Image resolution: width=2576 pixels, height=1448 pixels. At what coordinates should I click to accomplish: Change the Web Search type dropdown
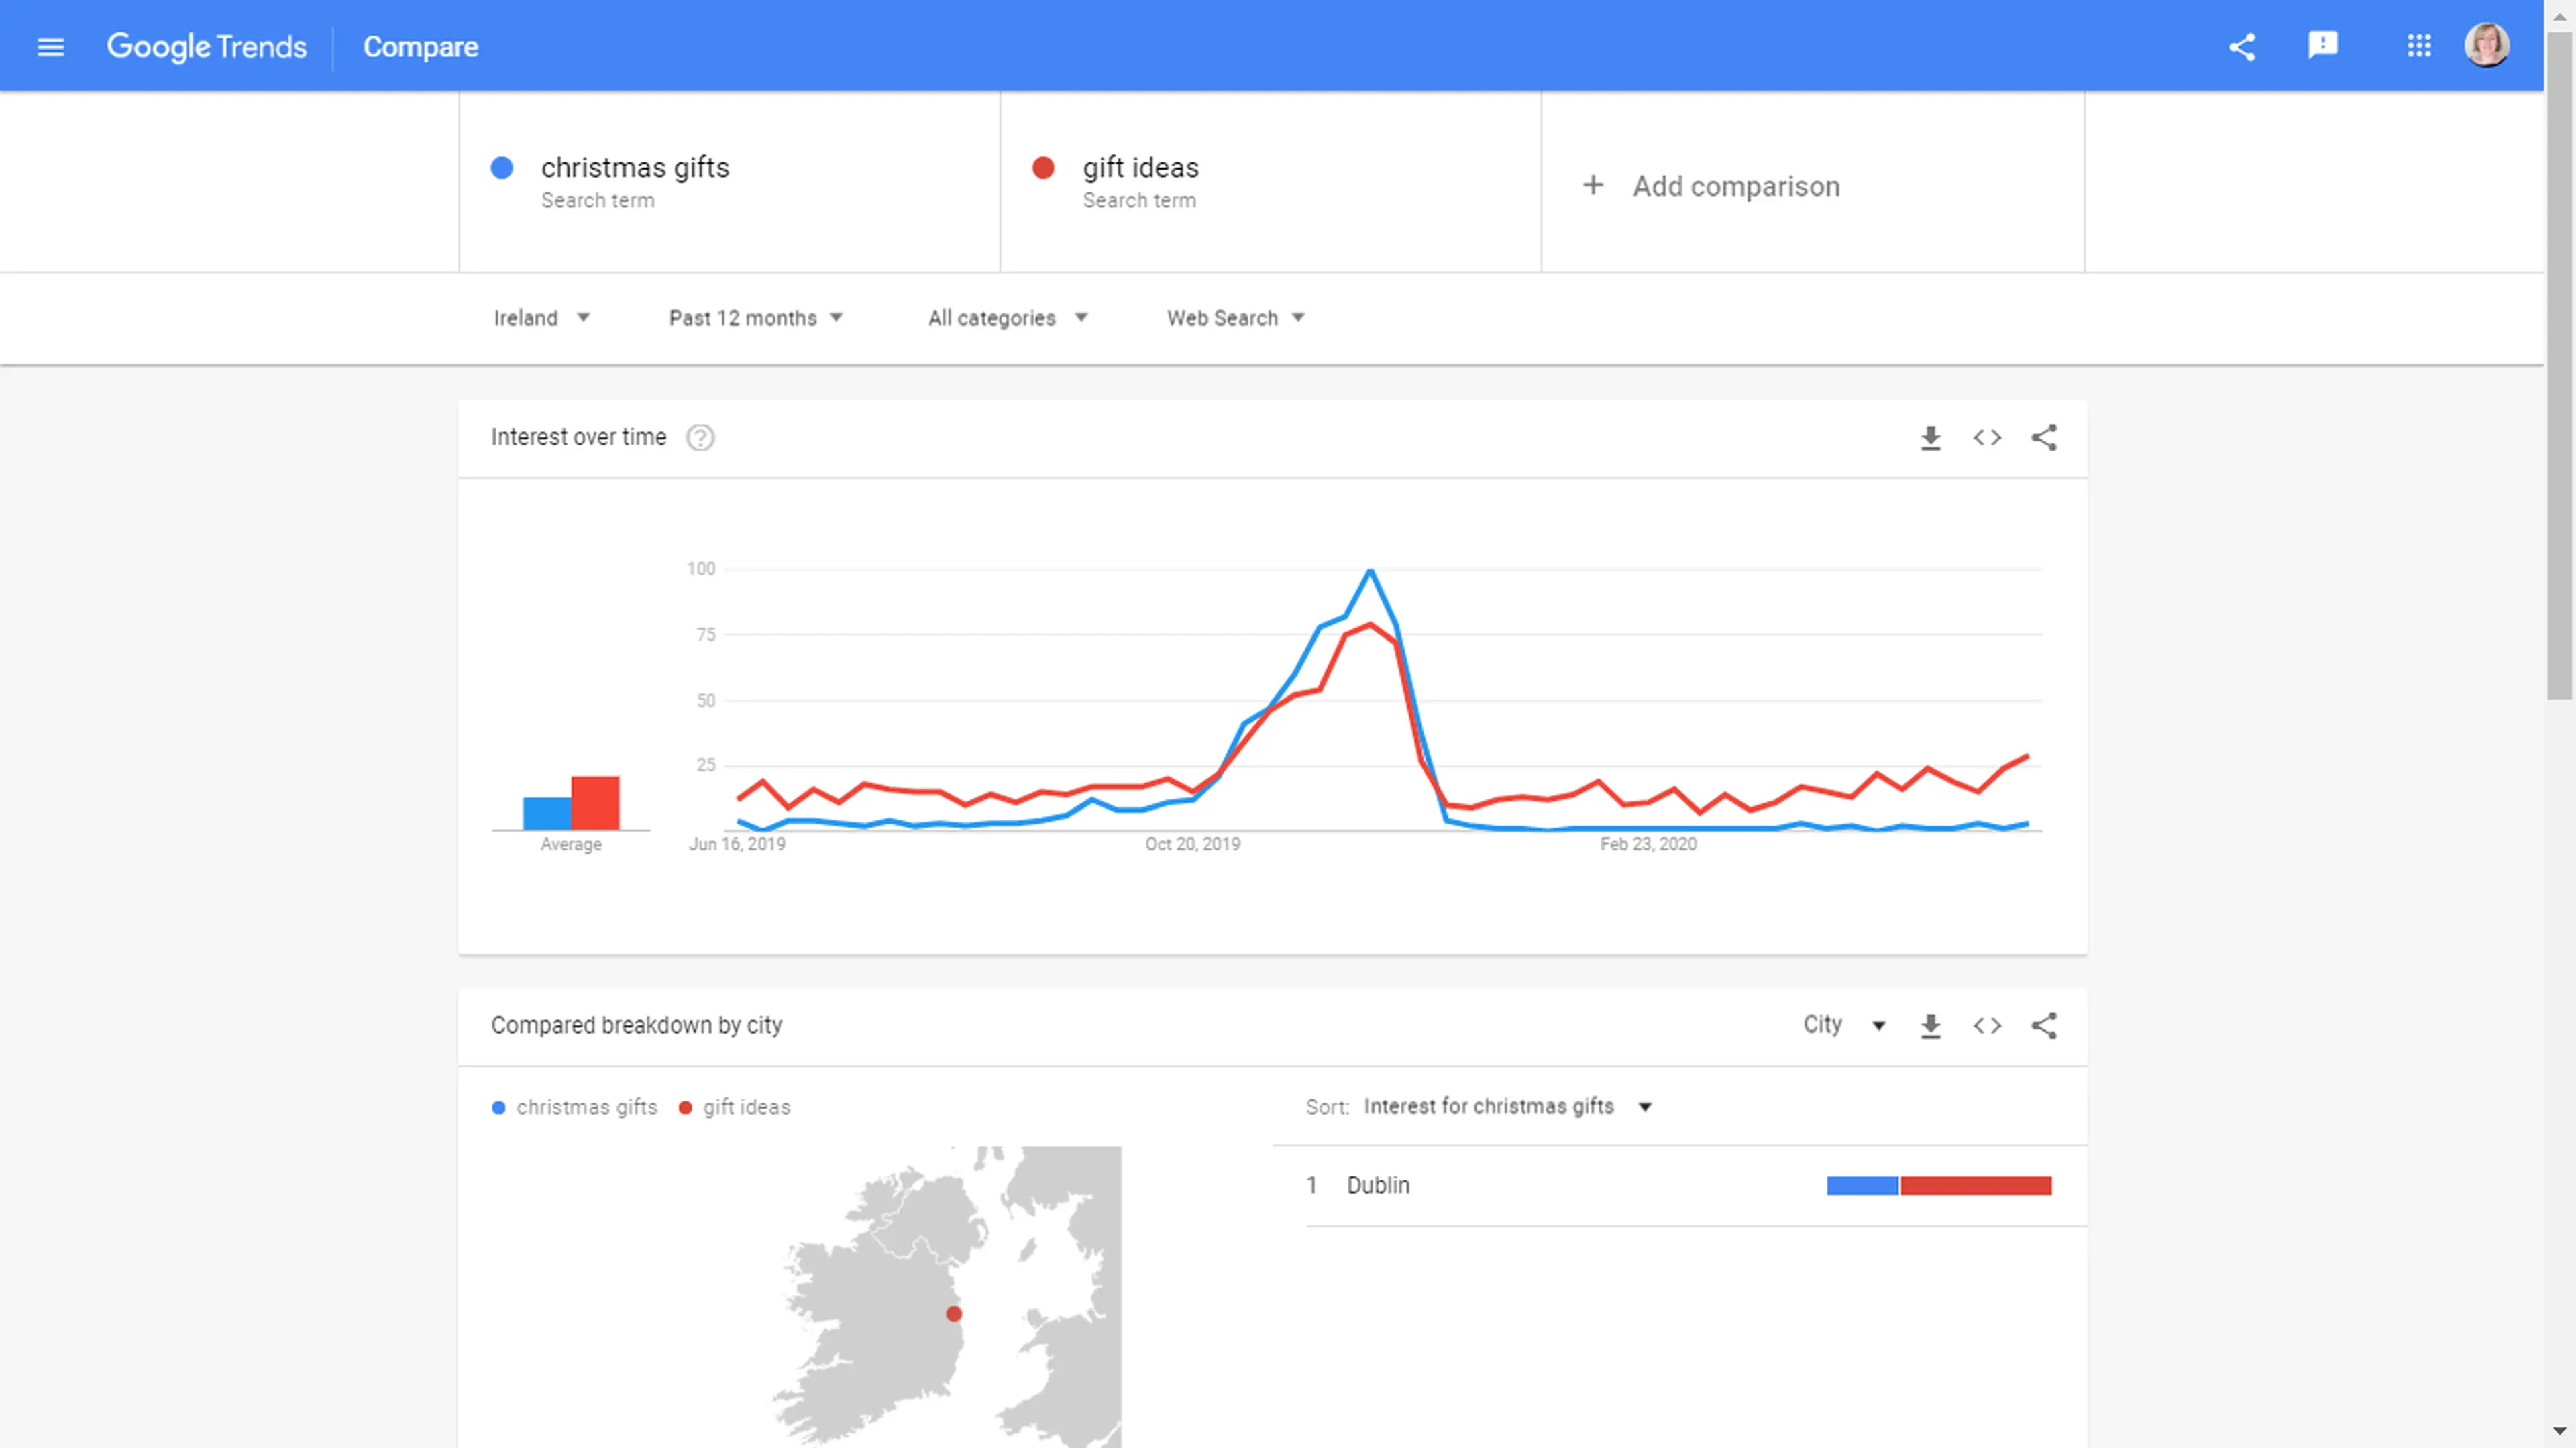click(x=1235, y=318)
